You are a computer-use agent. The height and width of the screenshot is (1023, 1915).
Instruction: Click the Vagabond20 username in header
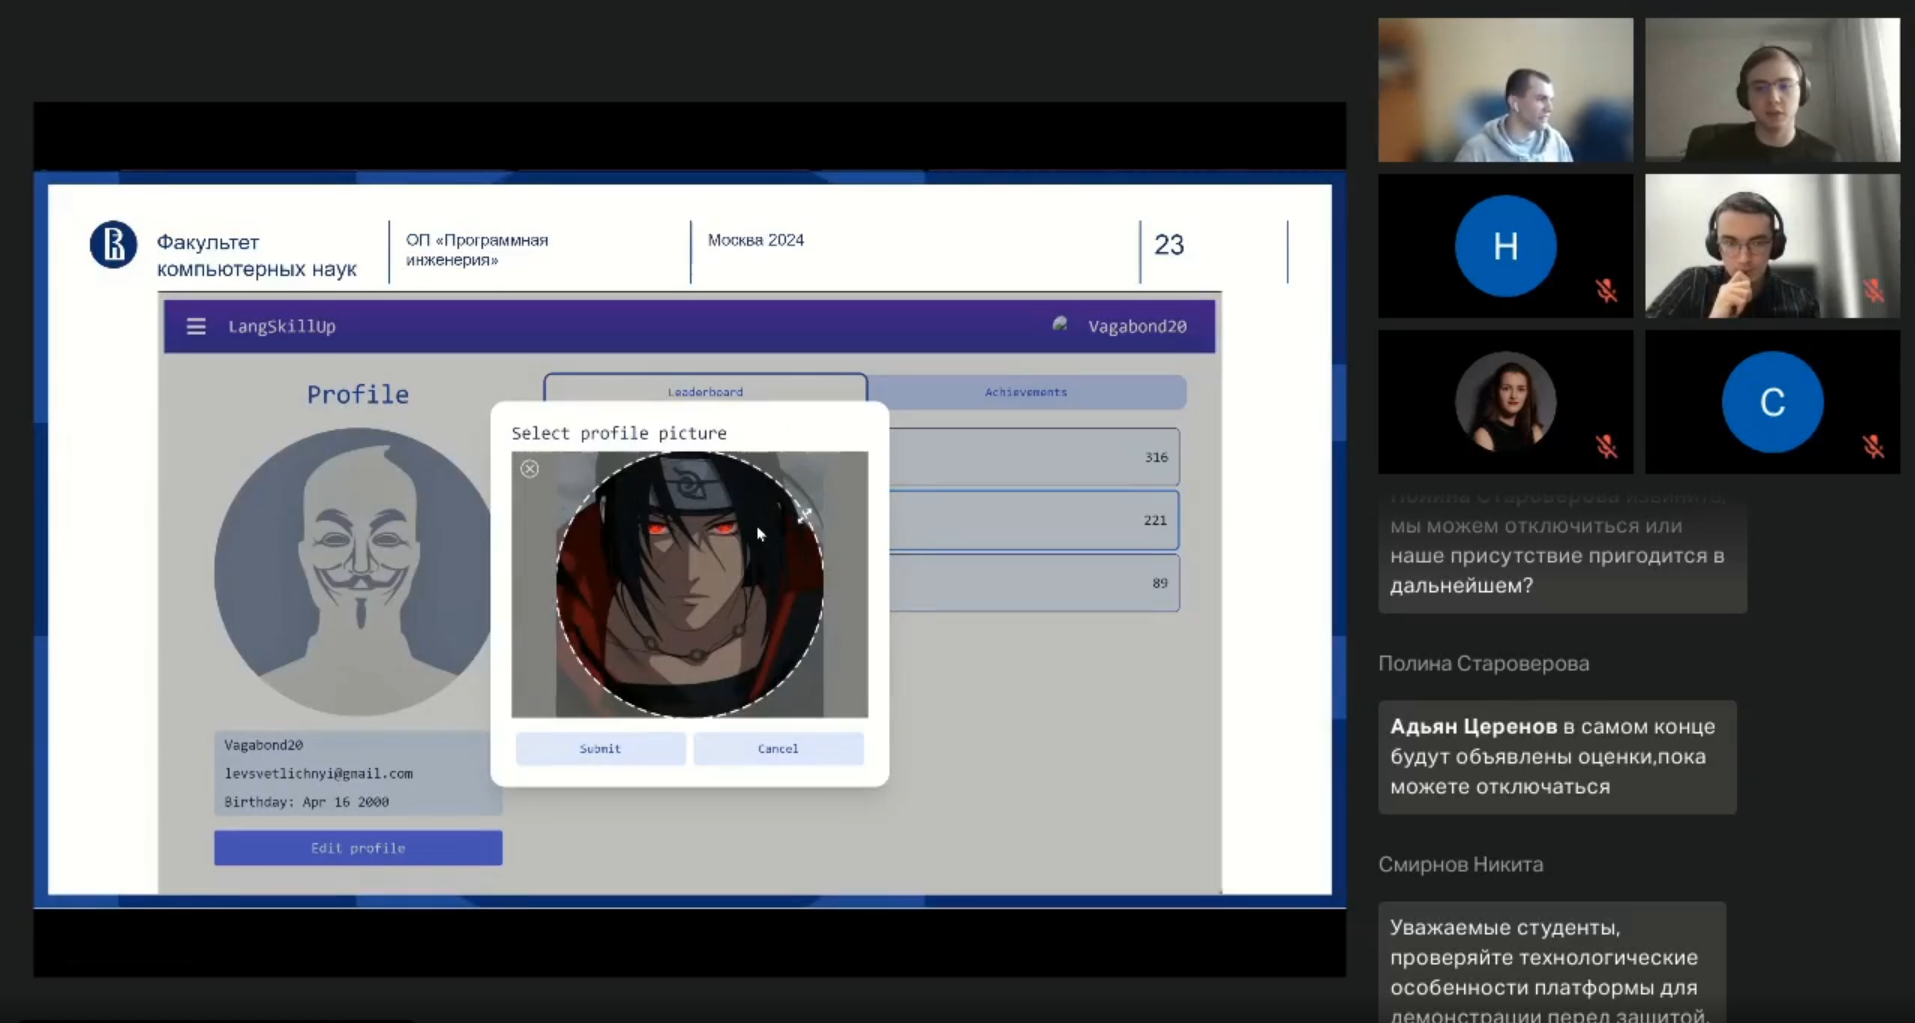click(x=1137, y=327)
